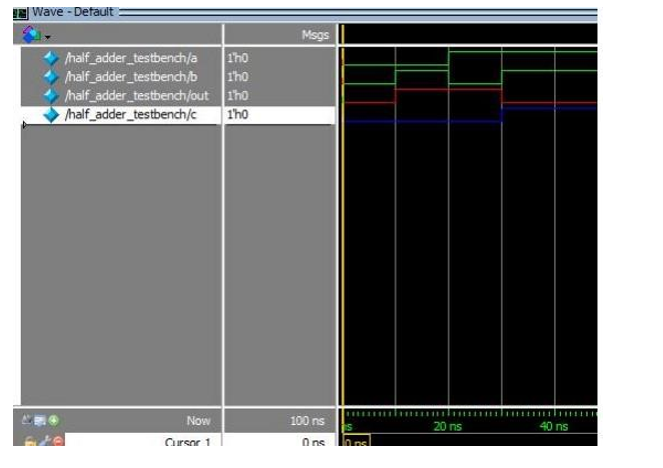Image resolution: width=663 pixels, height=468 pixels.
Task: Click the diamond icon for signal /half_adder_testbench/b
Action: click(51, 77)
